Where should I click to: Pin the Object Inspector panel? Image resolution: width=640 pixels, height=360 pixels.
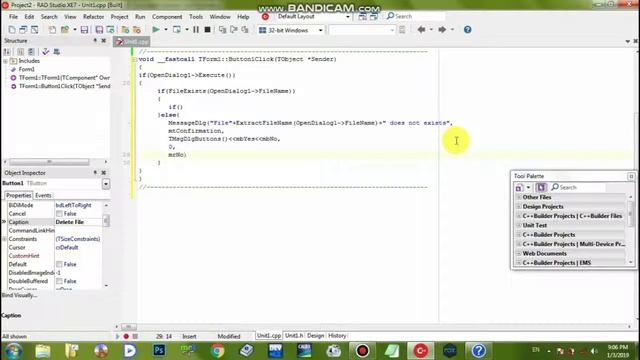click(x=95, y=173)
